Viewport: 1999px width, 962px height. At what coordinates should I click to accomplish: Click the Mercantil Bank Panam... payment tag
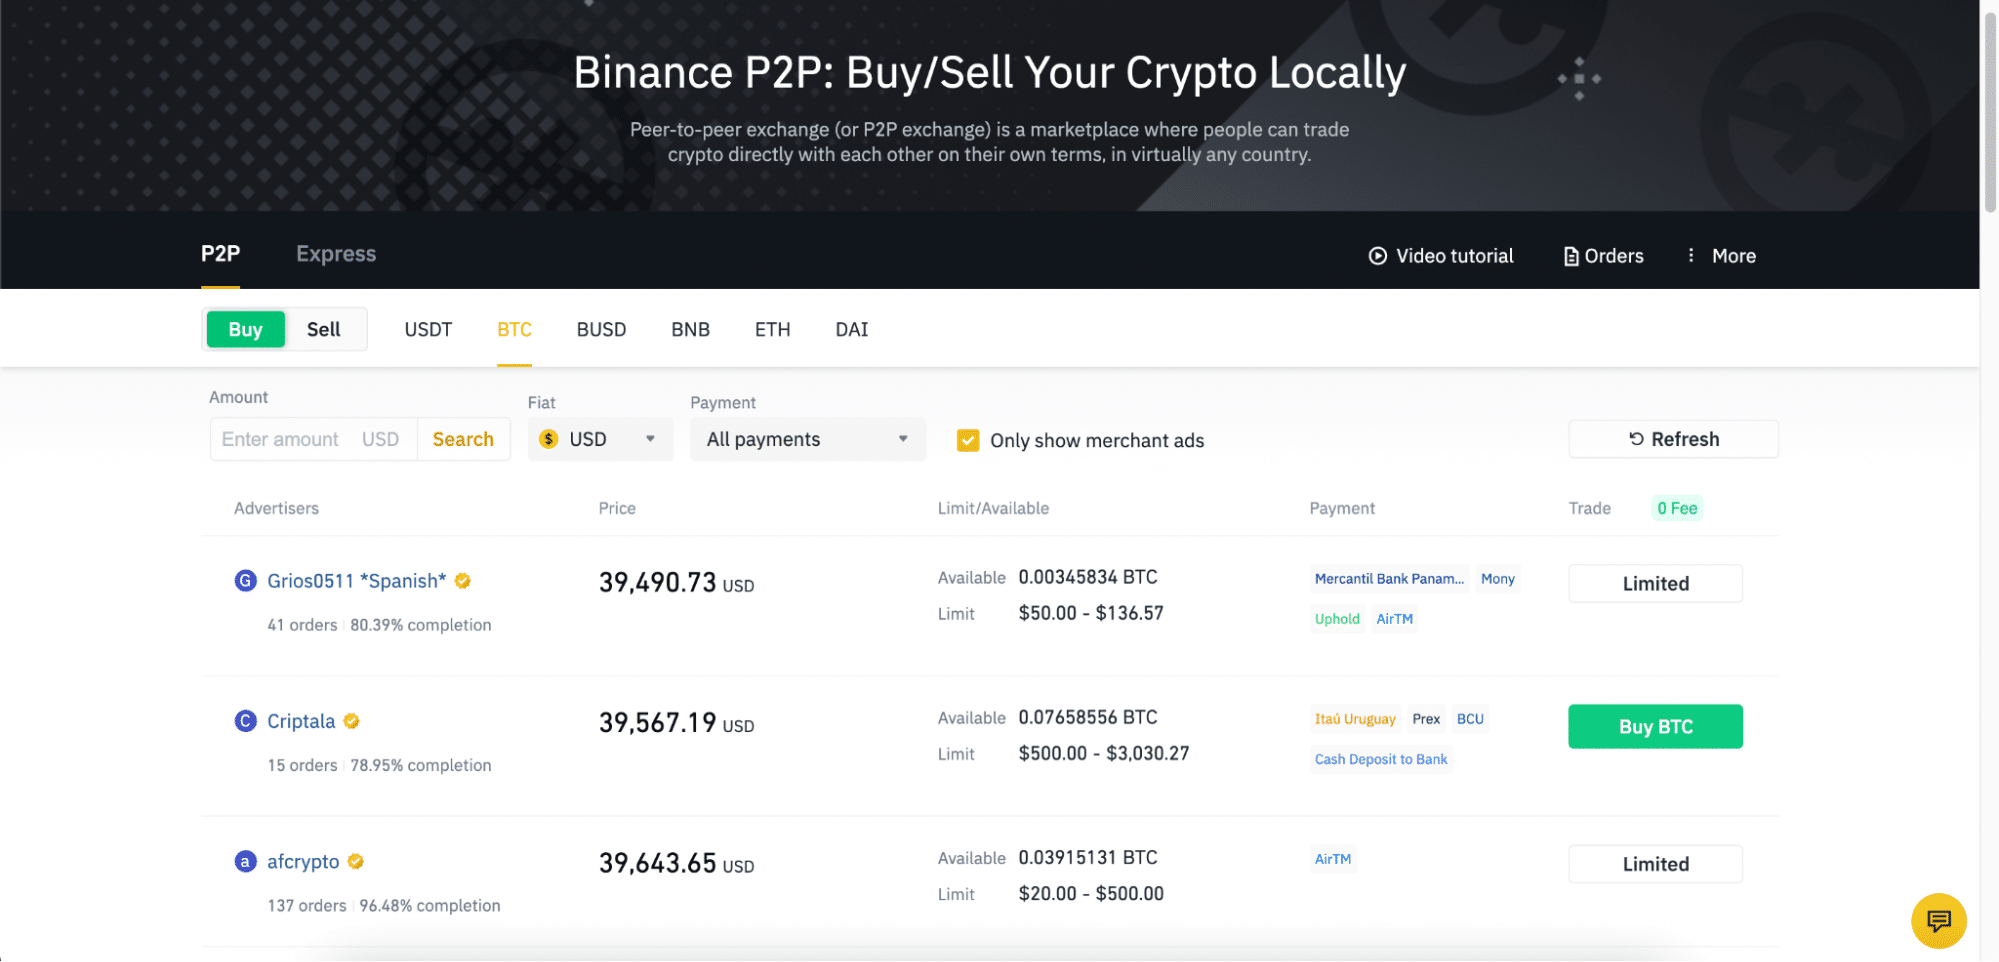click(1388, 579)
